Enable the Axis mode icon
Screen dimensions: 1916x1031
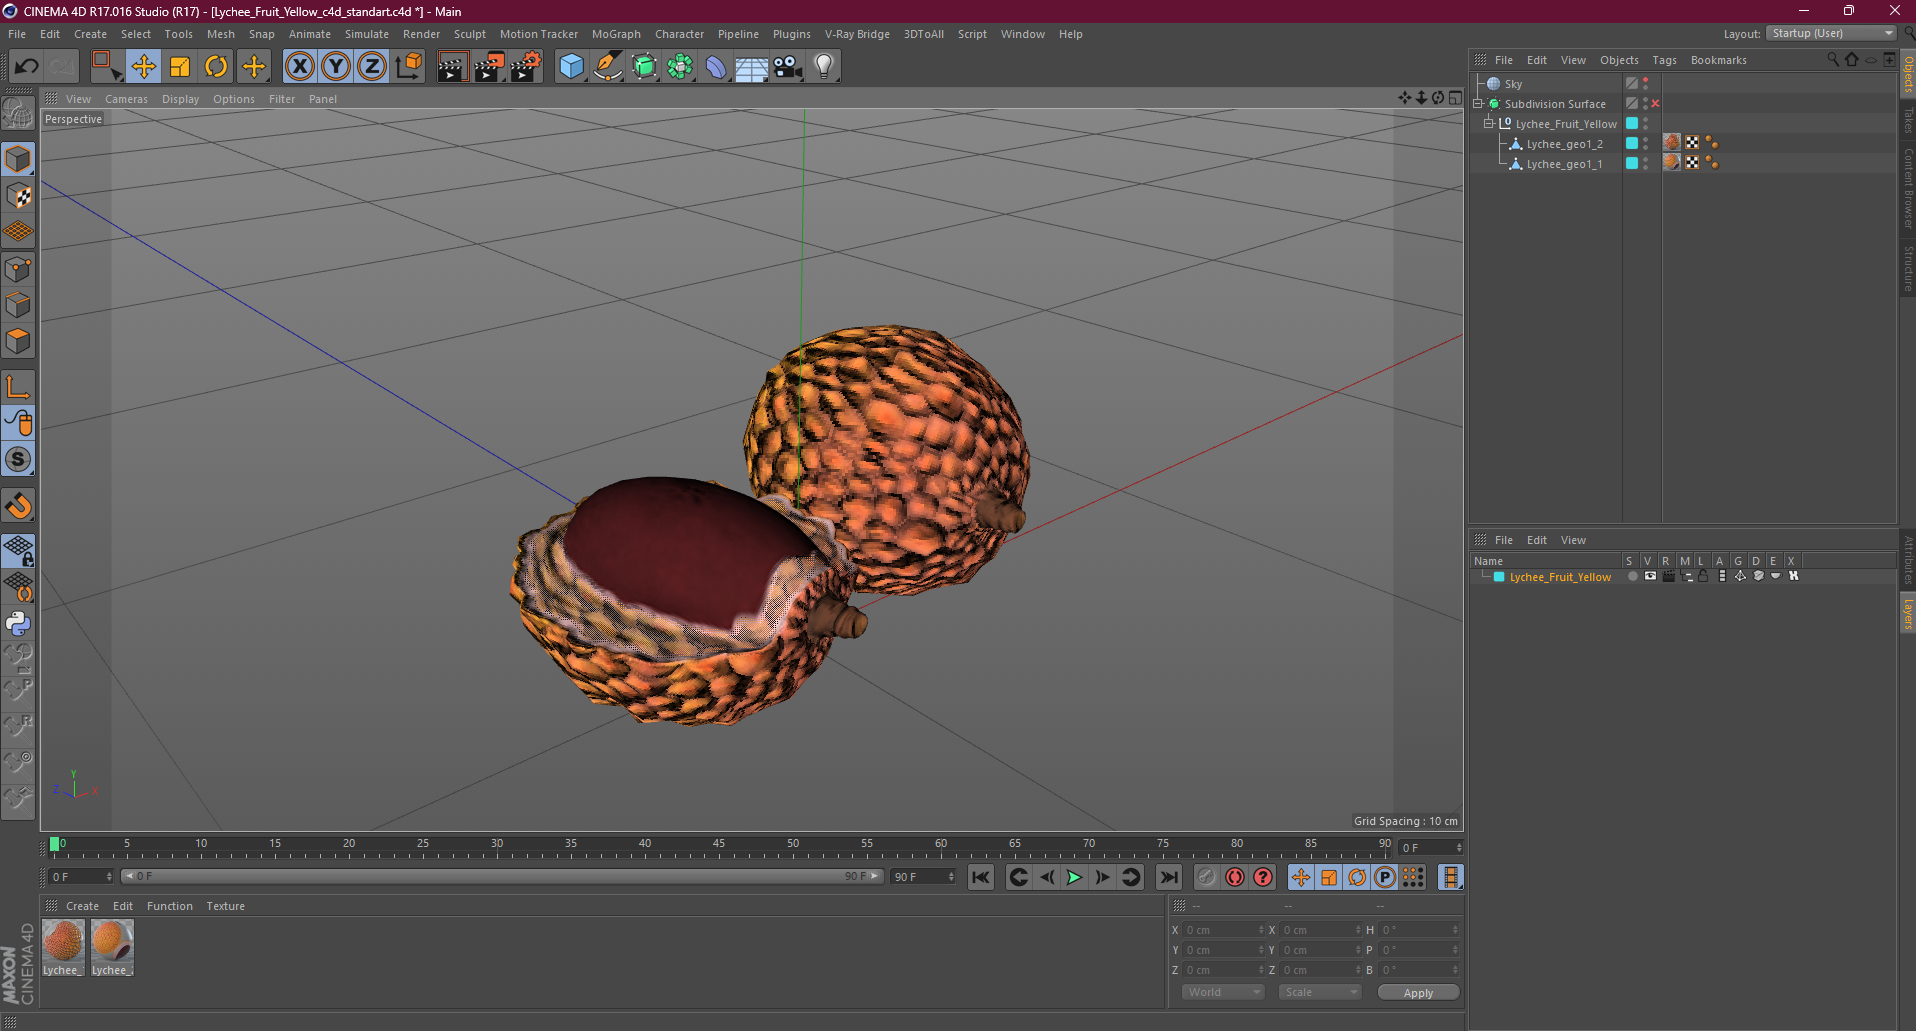[x=18, y=387]
